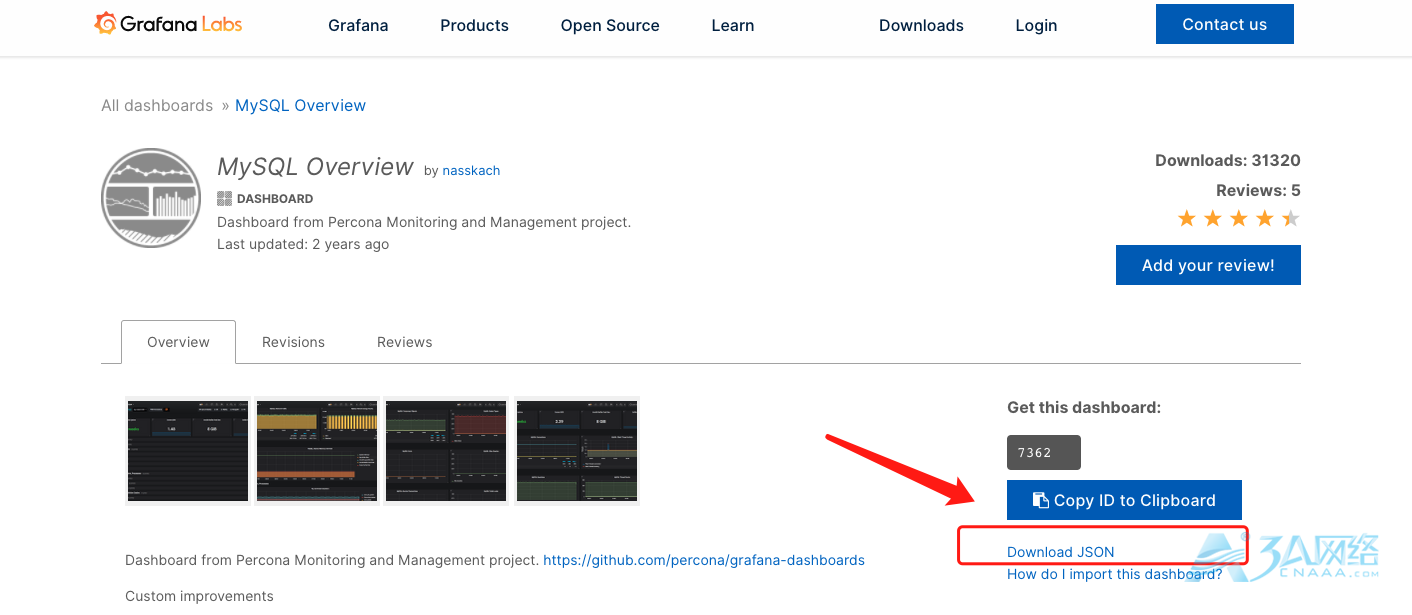The height and width of the screenshot is (615, 1412).
Task: Select the Overview tab
Action: (x=178, y=342)
